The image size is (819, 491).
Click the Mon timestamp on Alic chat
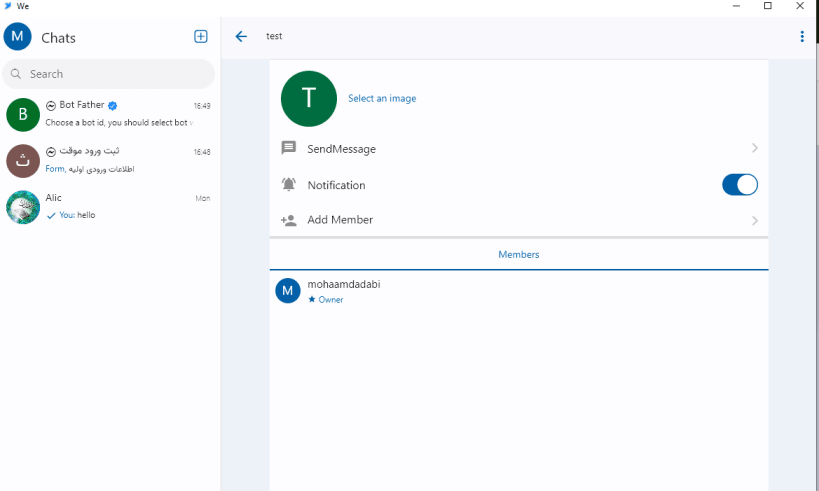tap(203, 198)
